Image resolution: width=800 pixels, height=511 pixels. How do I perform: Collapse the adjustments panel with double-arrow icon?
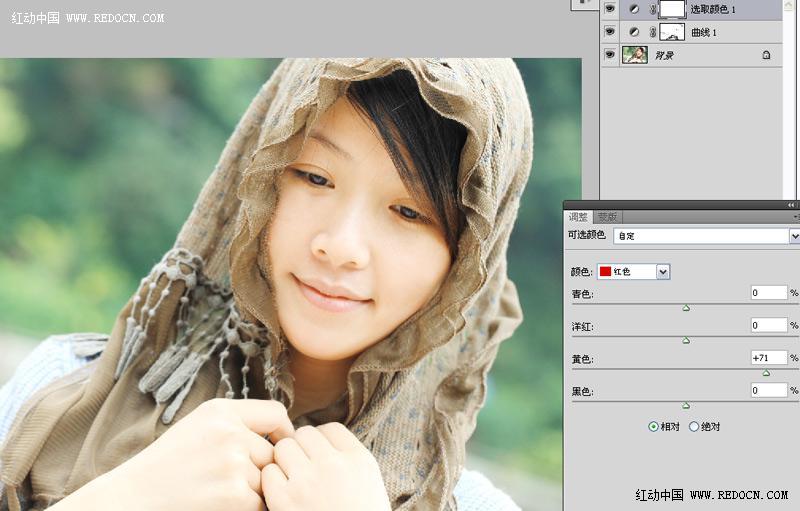point(792,205)
